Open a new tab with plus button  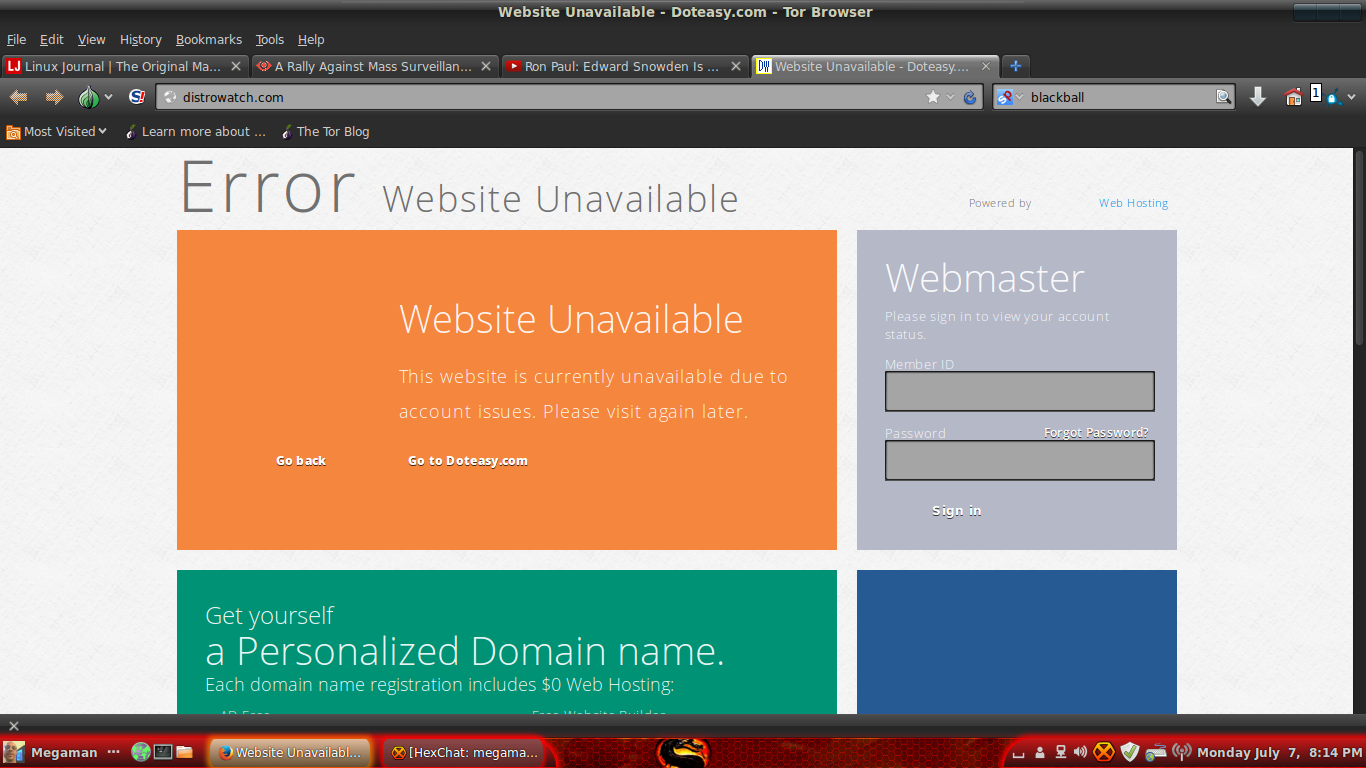[x=1015, y=66]
